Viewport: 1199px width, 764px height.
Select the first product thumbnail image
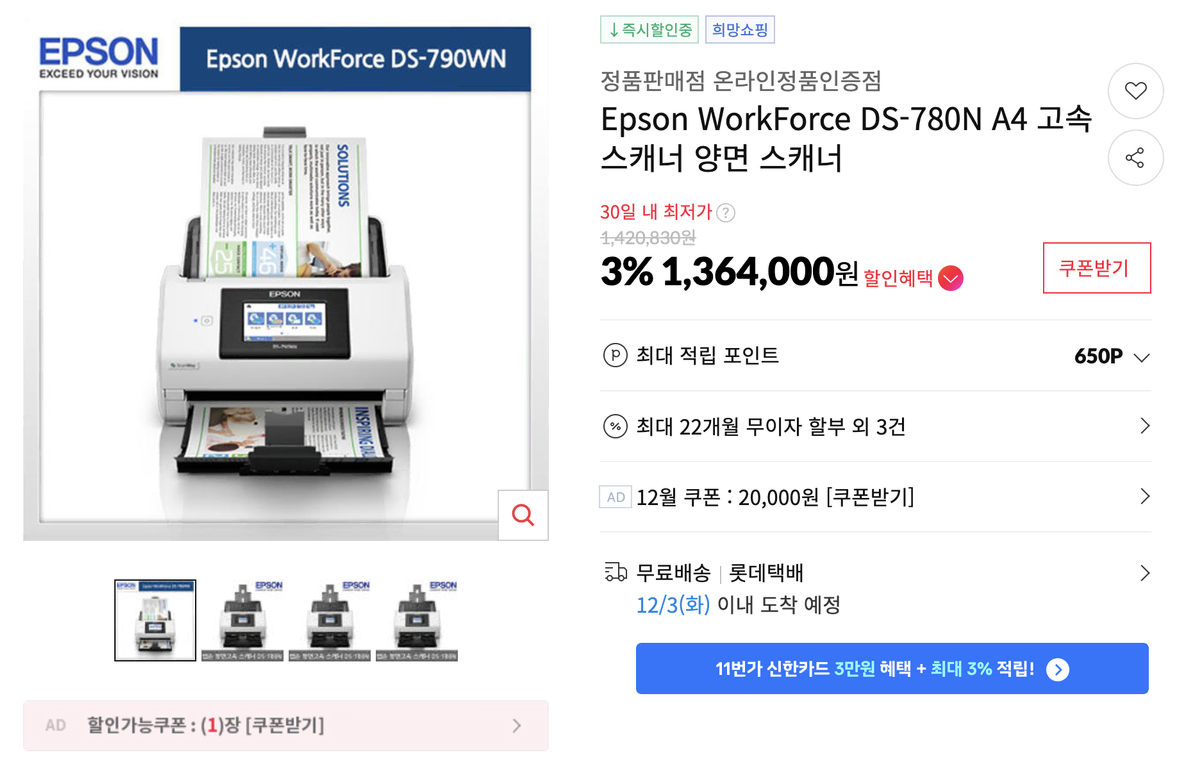click(x=155, y=620)
